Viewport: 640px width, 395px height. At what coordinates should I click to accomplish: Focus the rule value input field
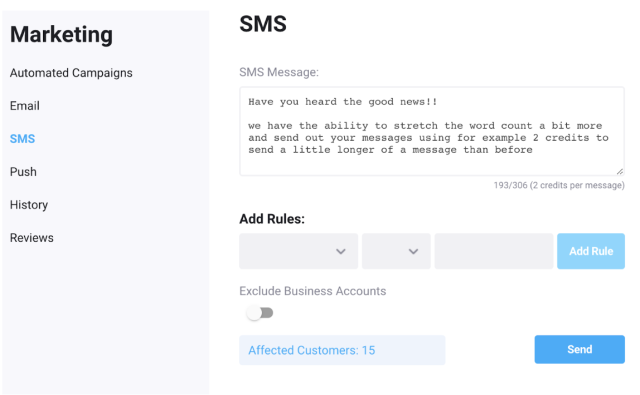(x=494, y=251)
